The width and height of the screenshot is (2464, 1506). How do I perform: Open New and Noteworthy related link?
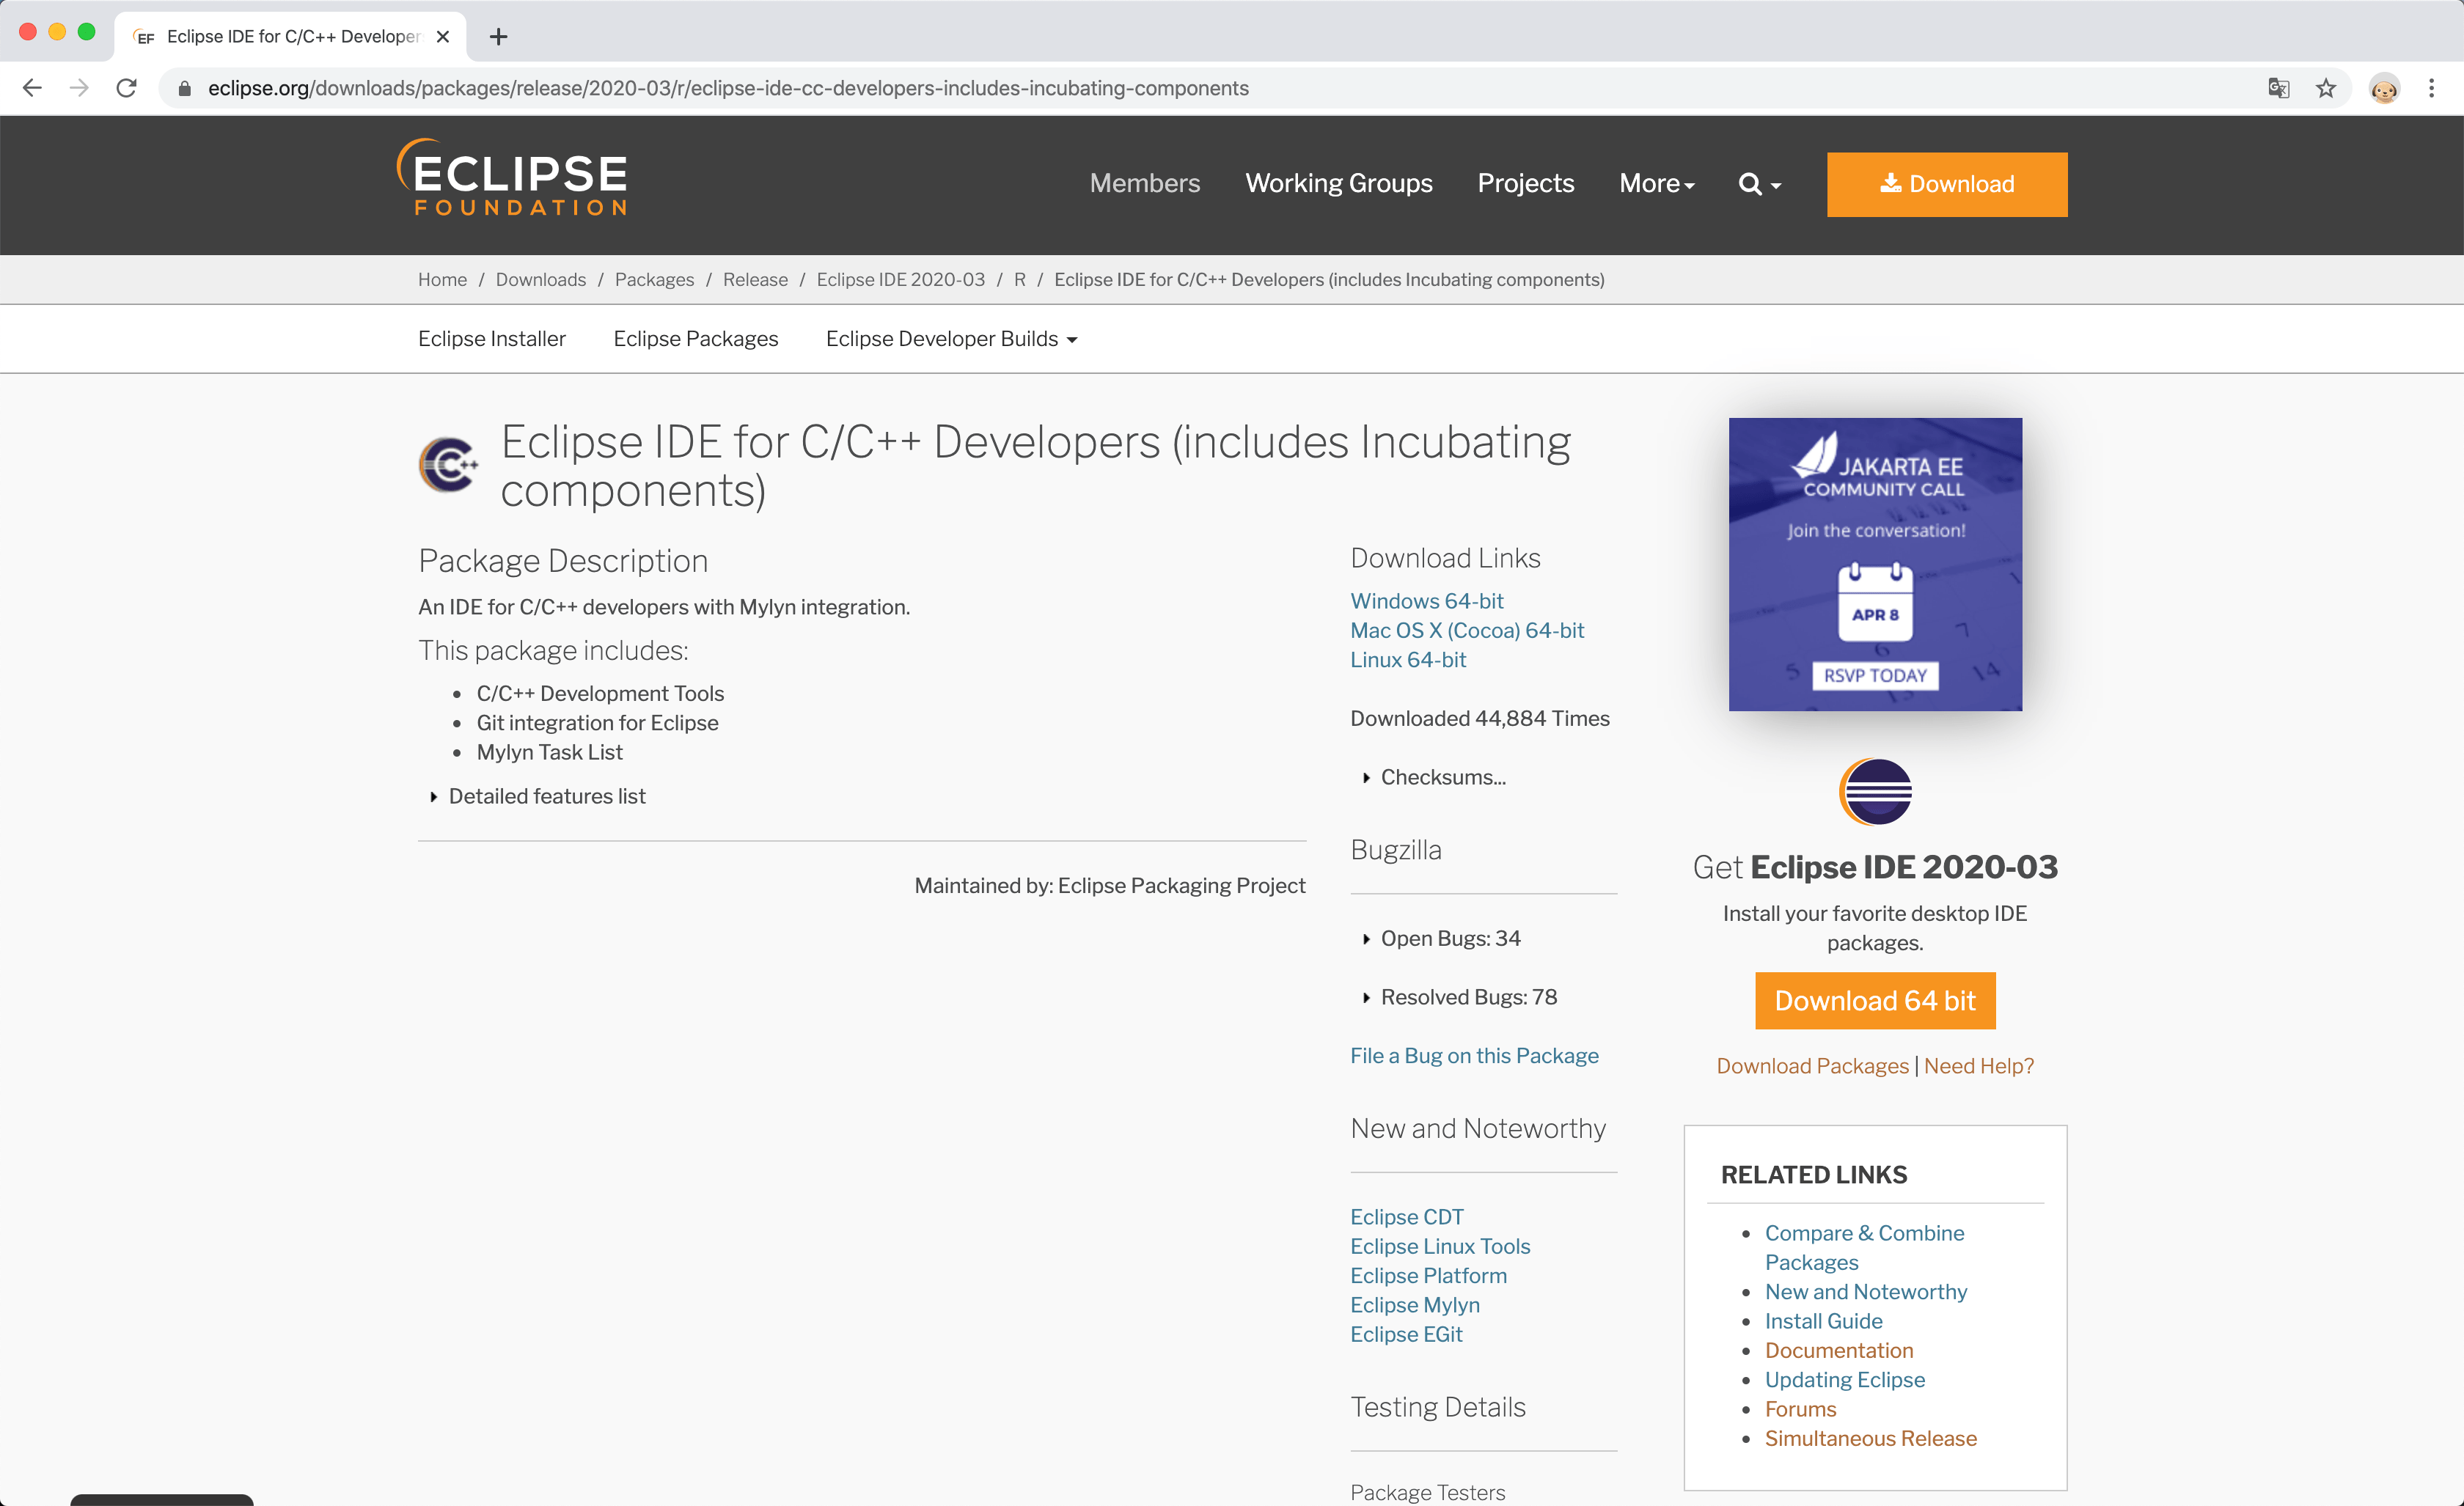[x=1865, y=1291]
